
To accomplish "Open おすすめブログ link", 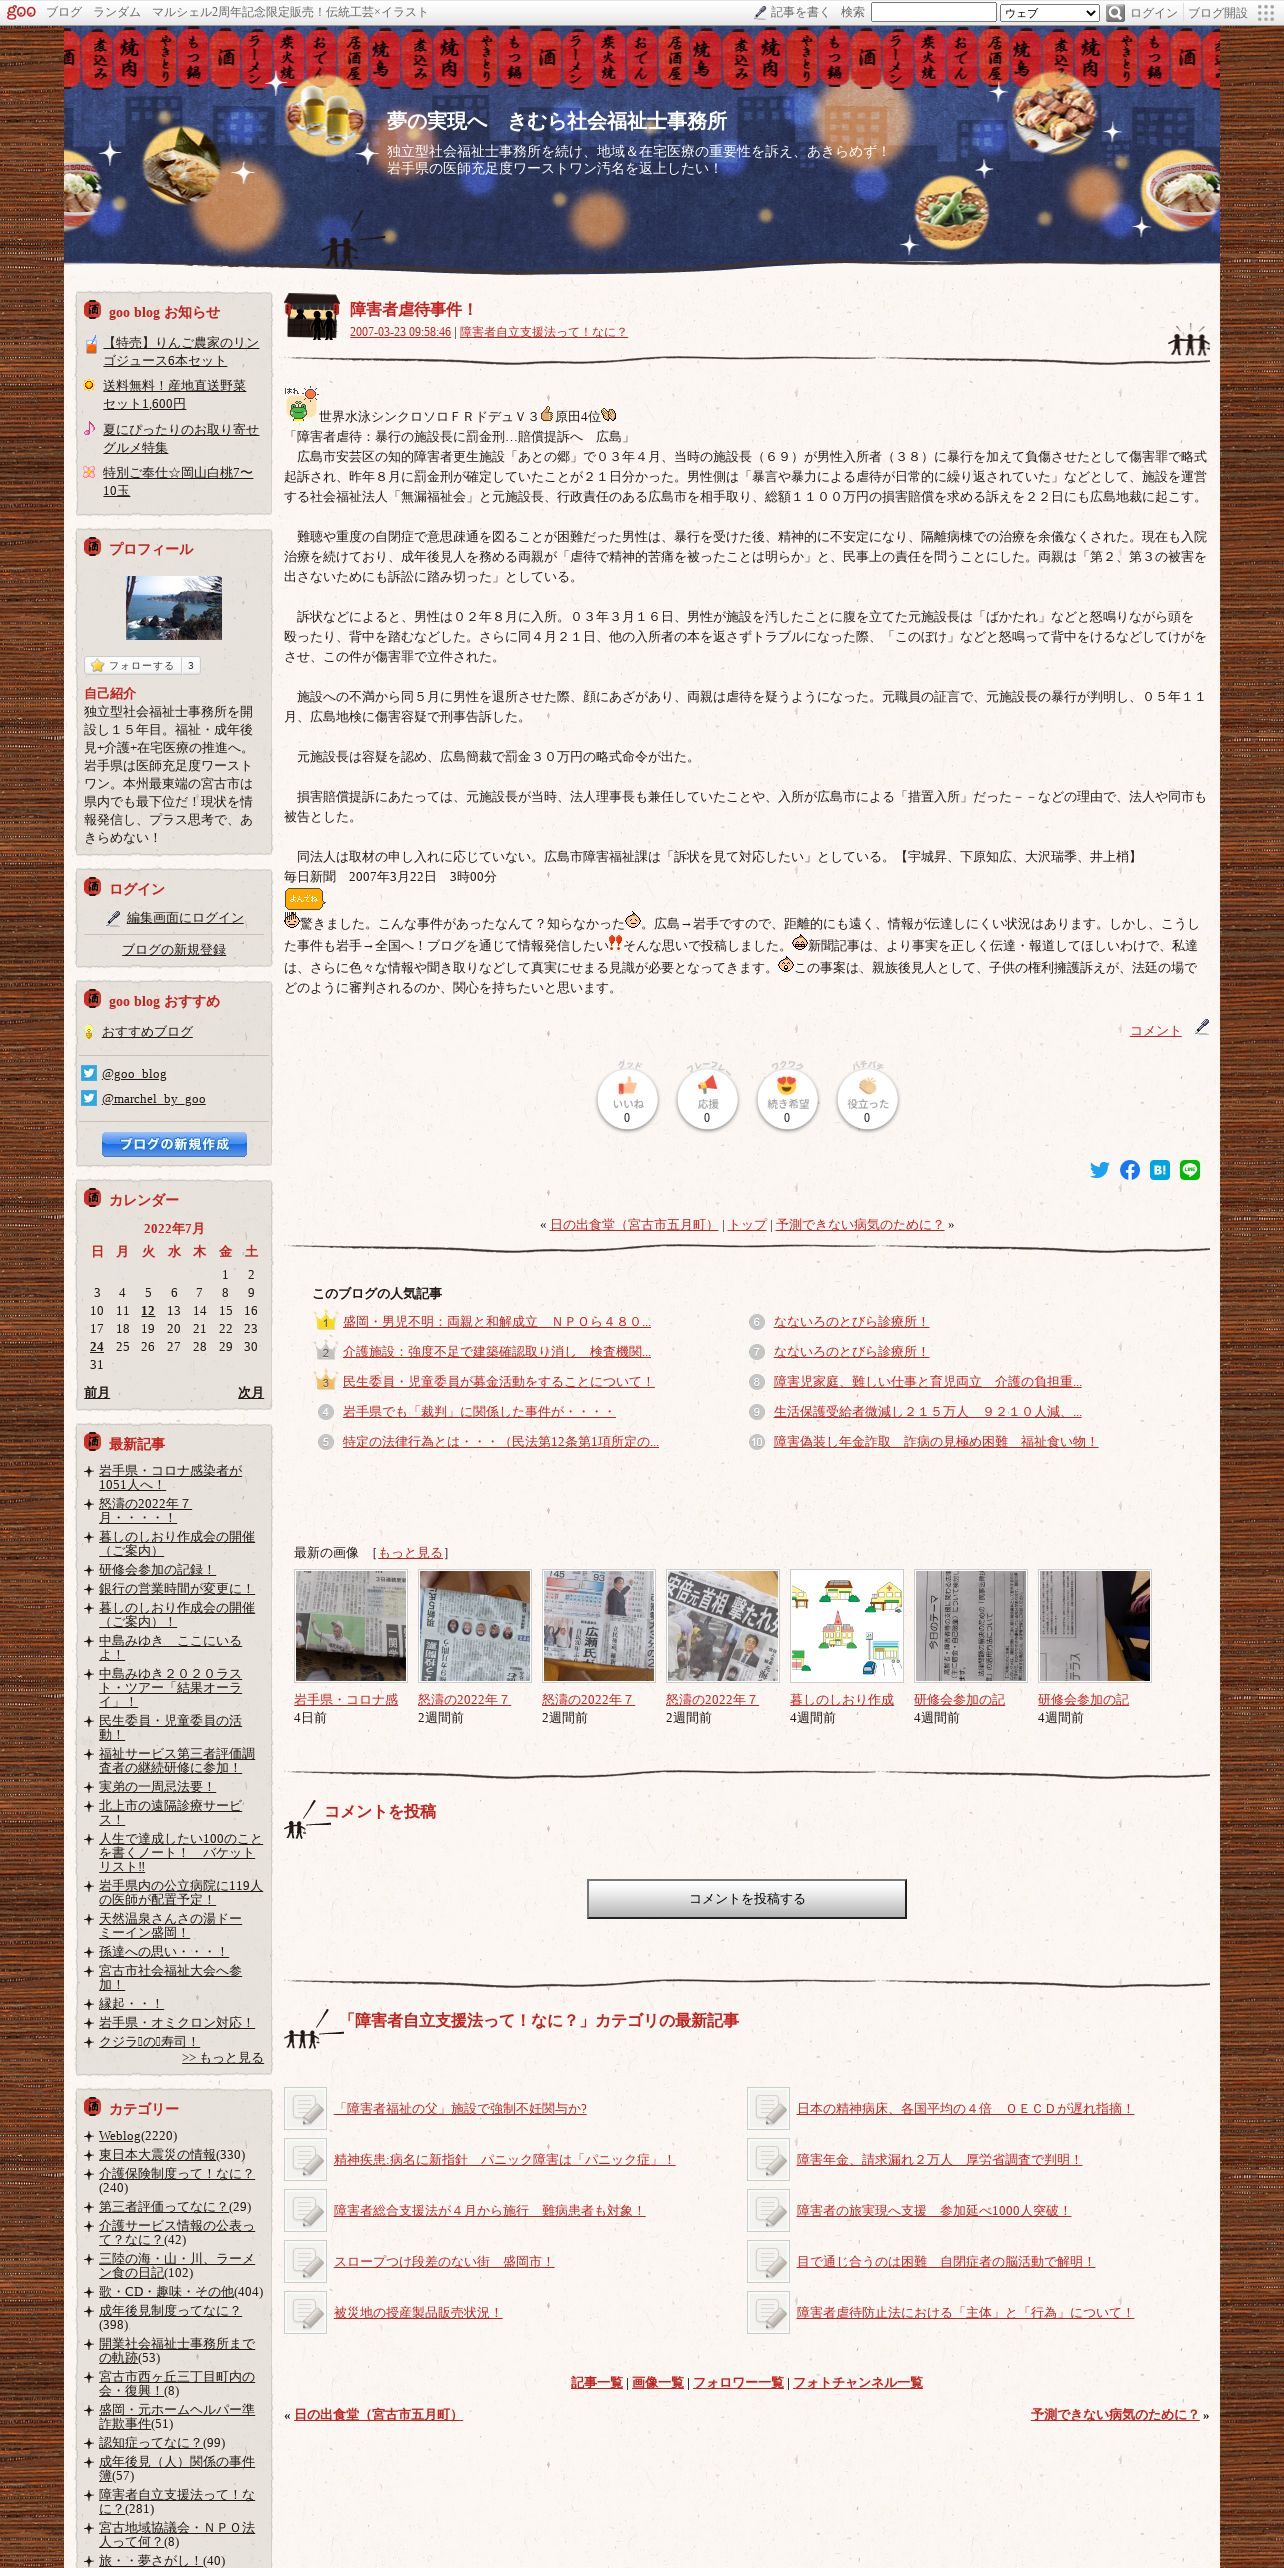I will point(147,1032).
